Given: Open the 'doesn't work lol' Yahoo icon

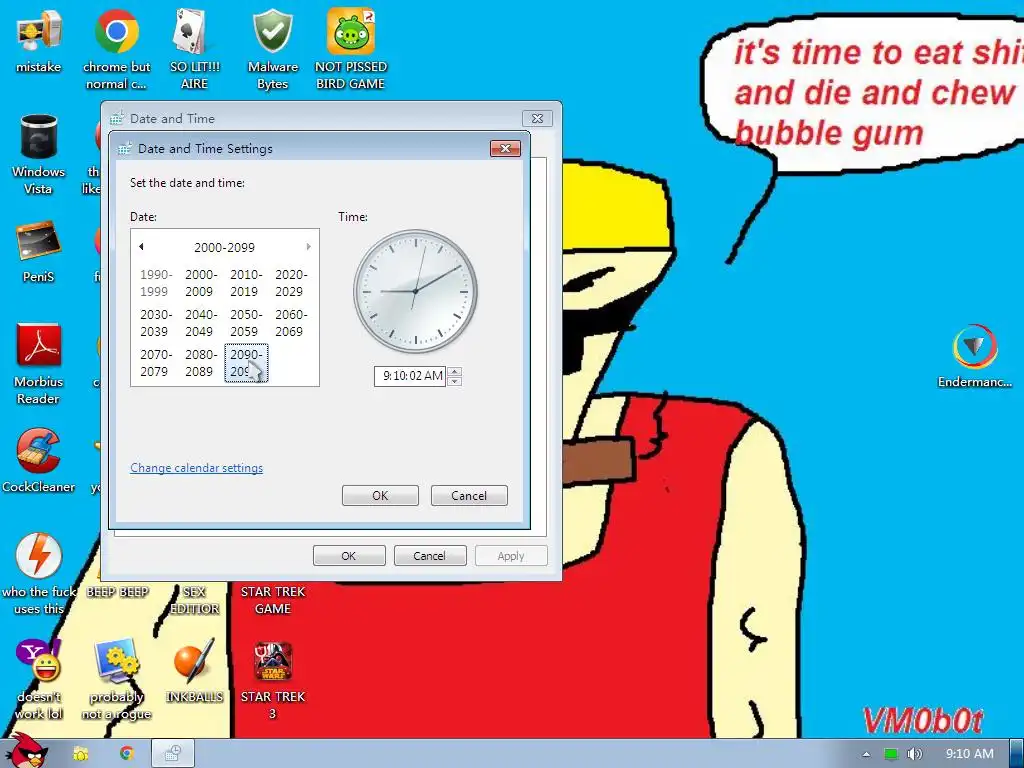Looking at the screenshot, I should 39,679.
